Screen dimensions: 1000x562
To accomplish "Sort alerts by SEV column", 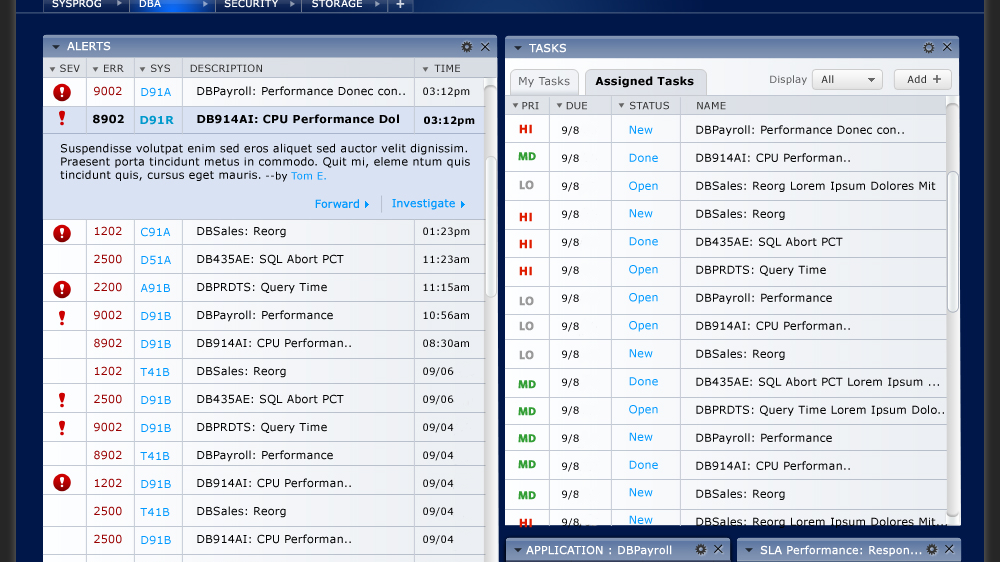I will tap(64, 68).
